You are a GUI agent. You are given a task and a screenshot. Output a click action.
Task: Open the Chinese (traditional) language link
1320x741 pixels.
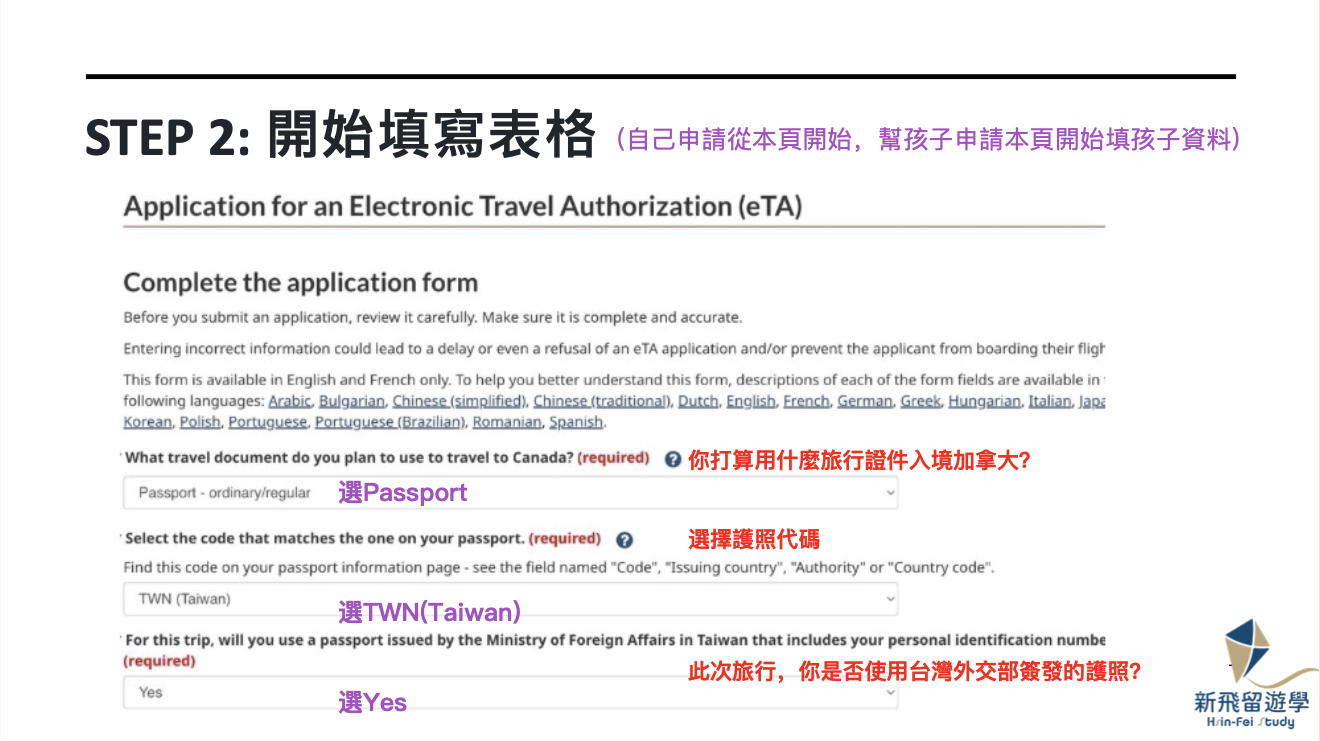602,401
